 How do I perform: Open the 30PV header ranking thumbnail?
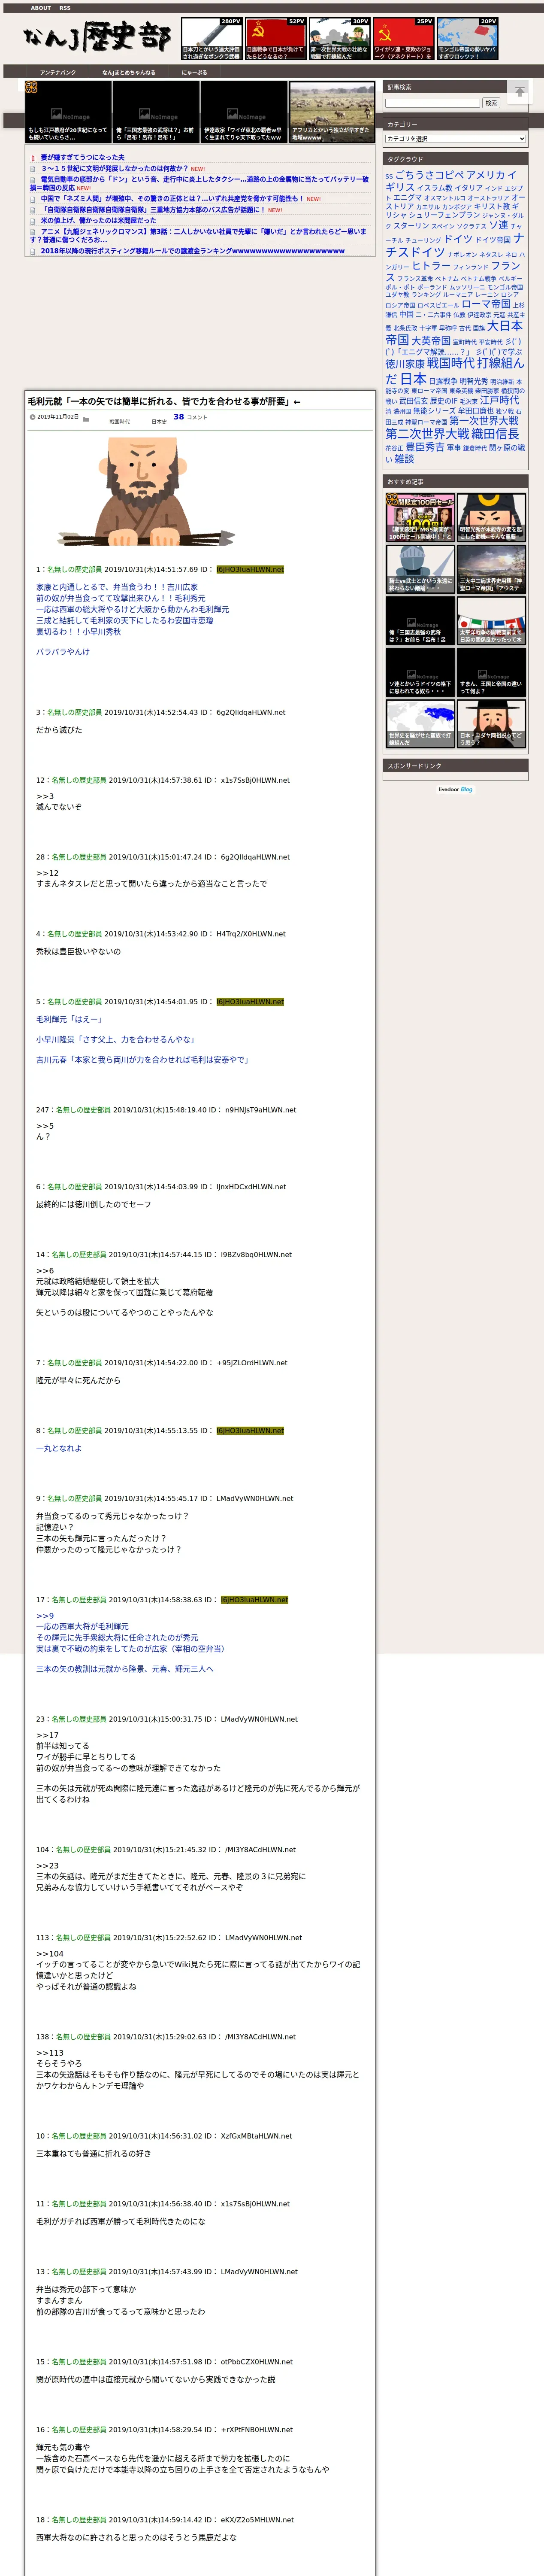click(339, 39)
